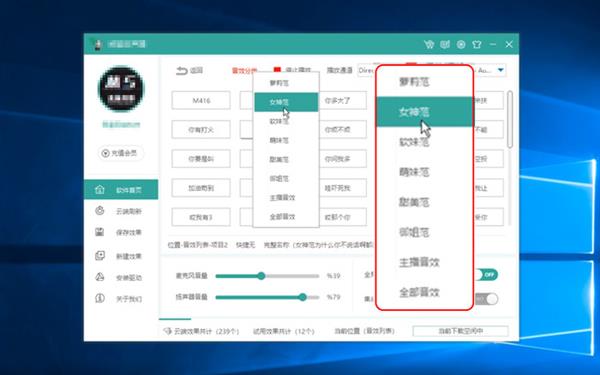
Task: Open the round settings icon in title bar
Action: tap(461, 44)
